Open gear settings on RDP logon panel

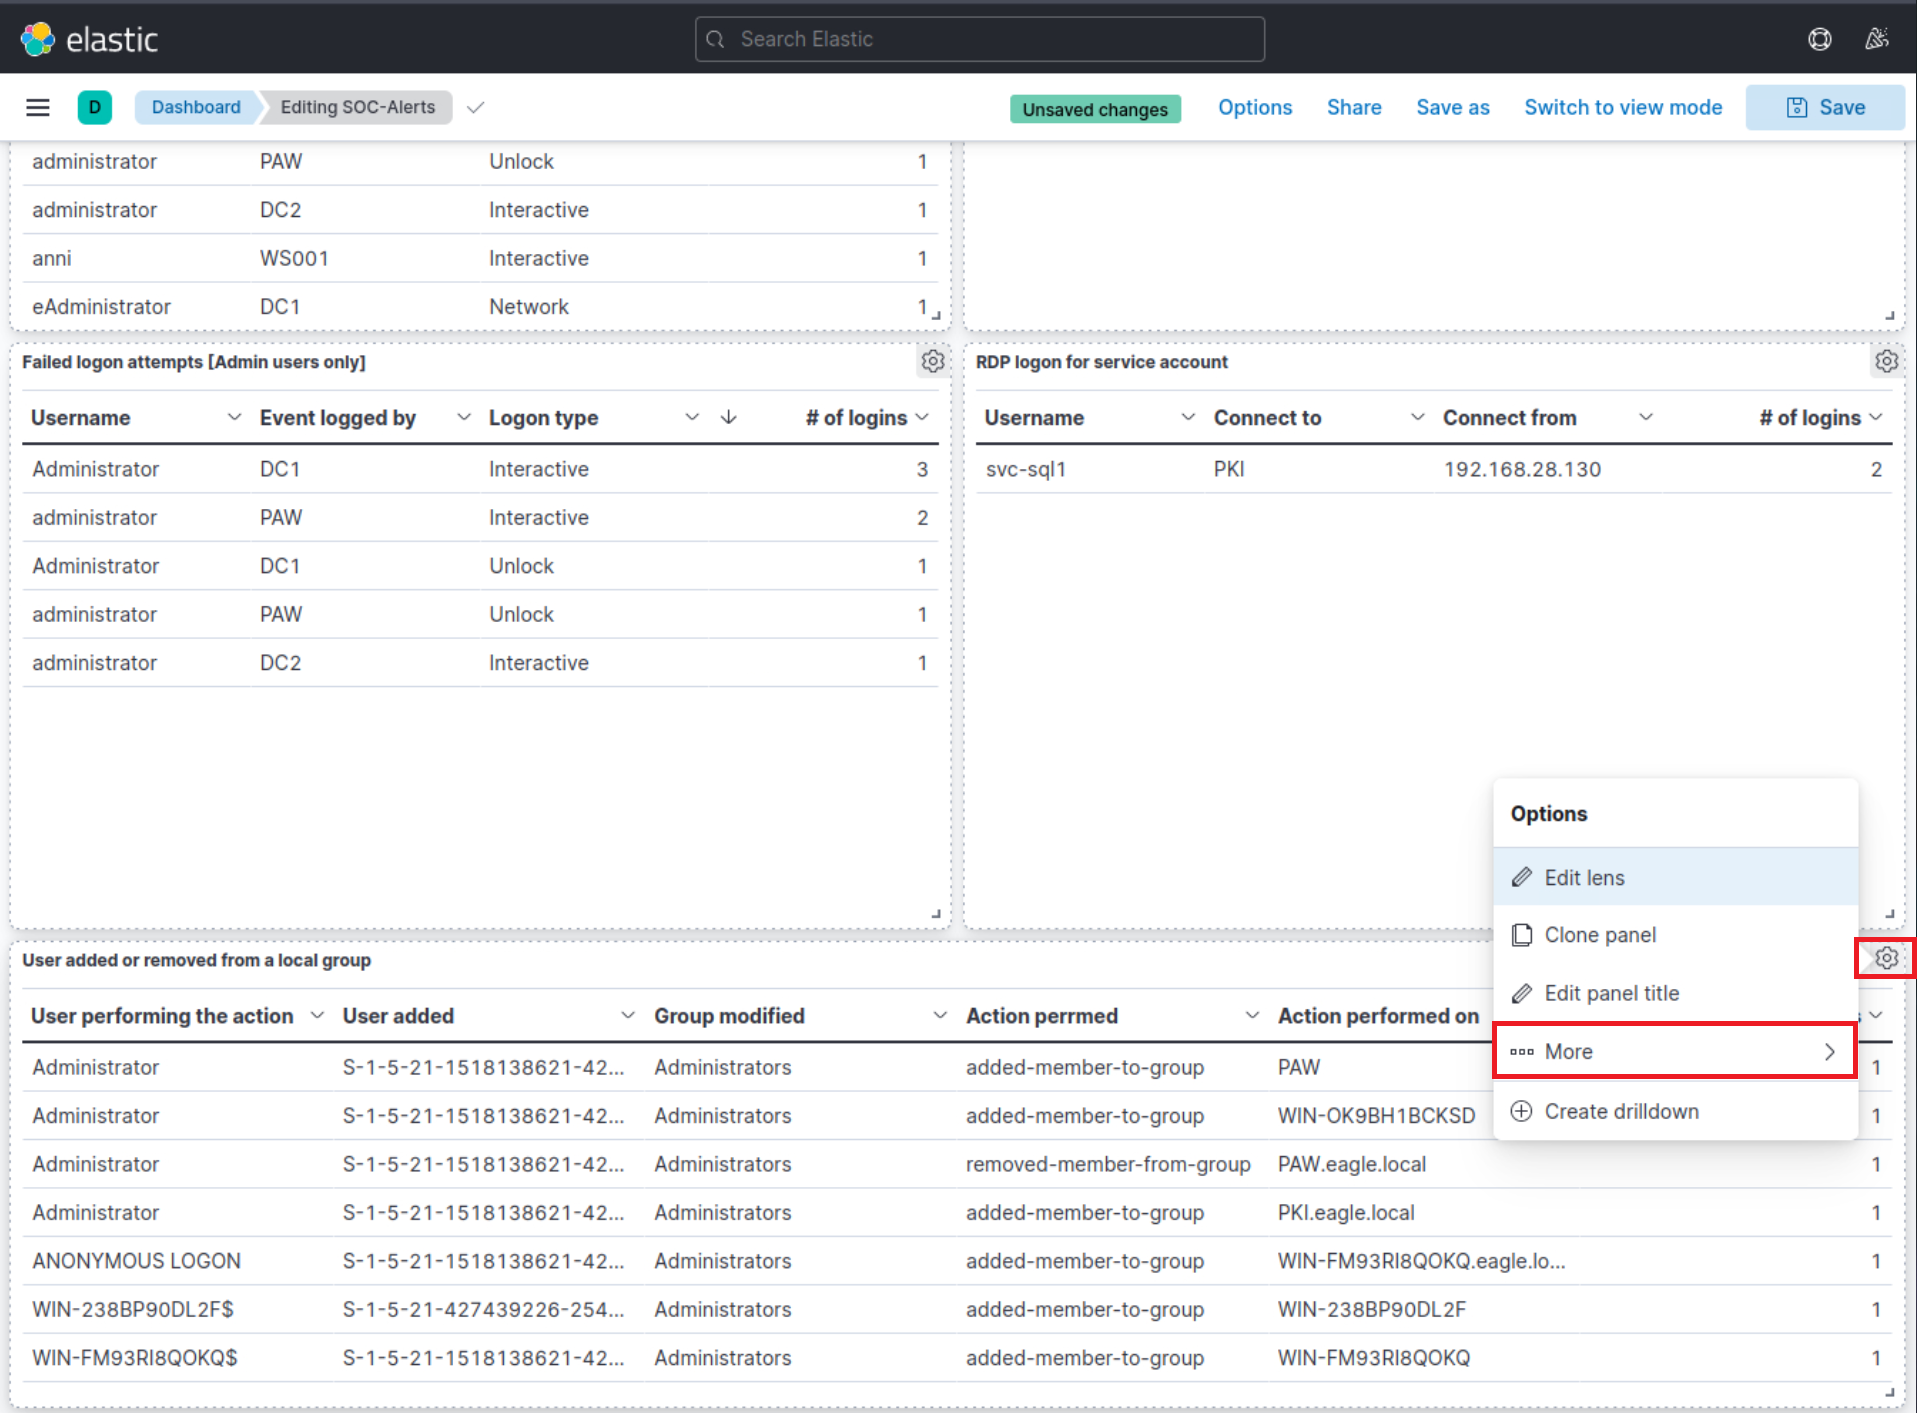(1886, 361)
